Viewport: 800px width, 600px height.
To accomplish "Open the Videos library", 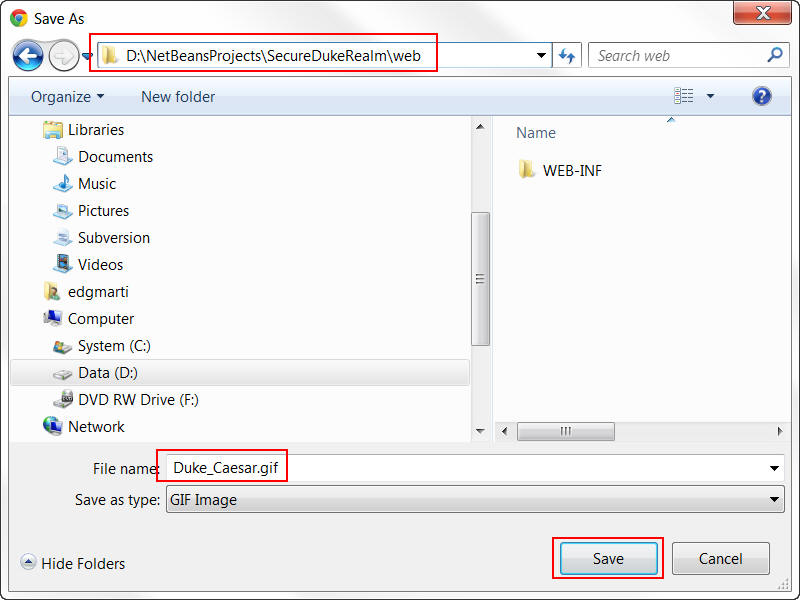I will pyautogui.click(x=98, y=265).
